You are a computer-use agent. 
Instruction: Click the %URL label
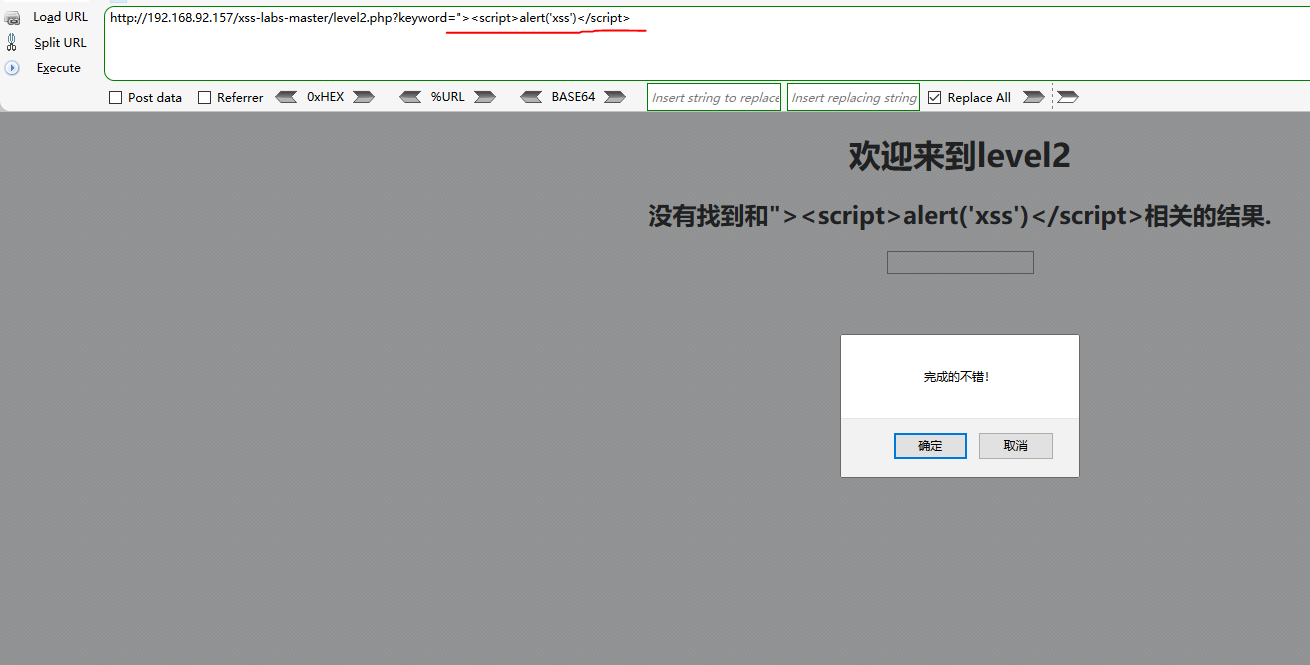[x=447, y=97]
